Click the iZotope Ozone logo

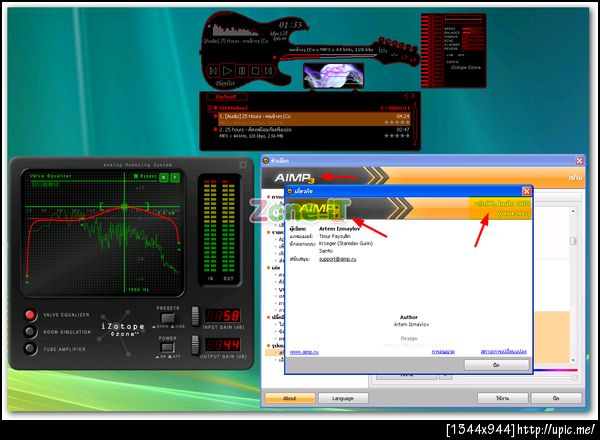(x=122, y=330)
